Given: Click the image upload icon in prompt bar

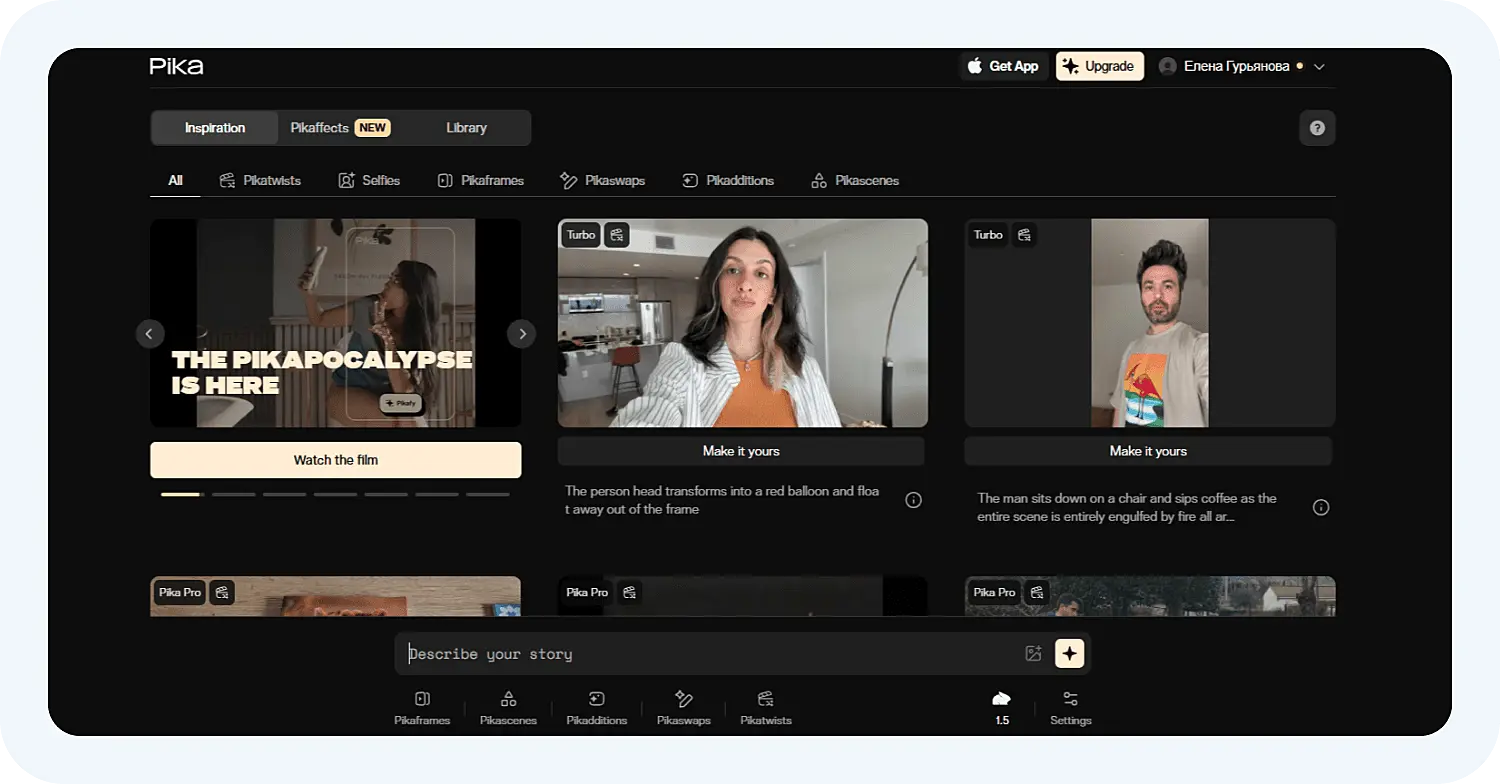Looking at the screenshot, I should point(1033,654).
